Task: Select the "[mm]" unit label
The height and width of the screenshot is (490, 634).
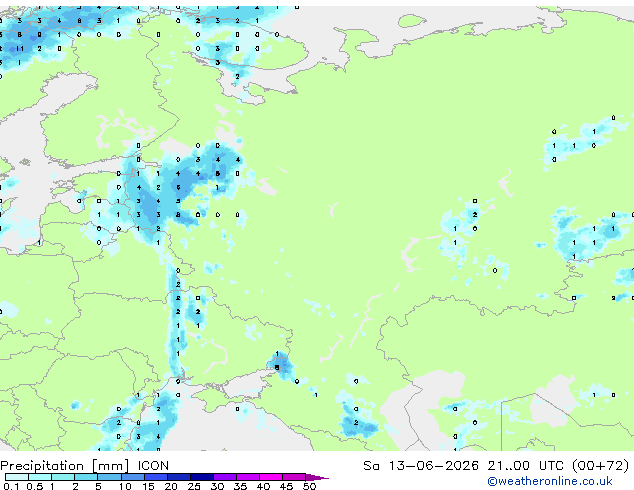Action: [111, 466]
